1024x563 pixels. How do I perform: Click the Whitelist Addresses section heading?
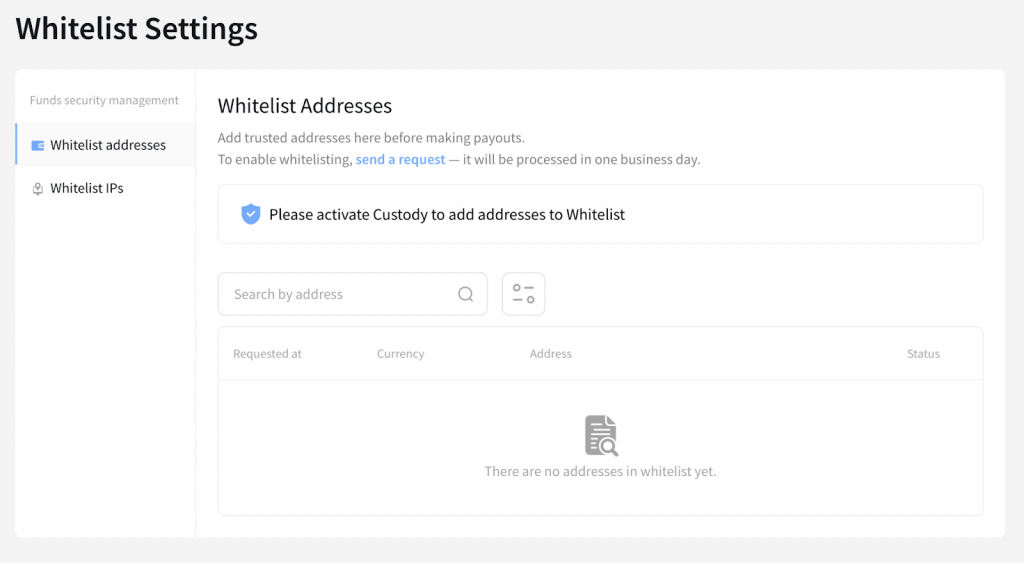pos(305,106)
